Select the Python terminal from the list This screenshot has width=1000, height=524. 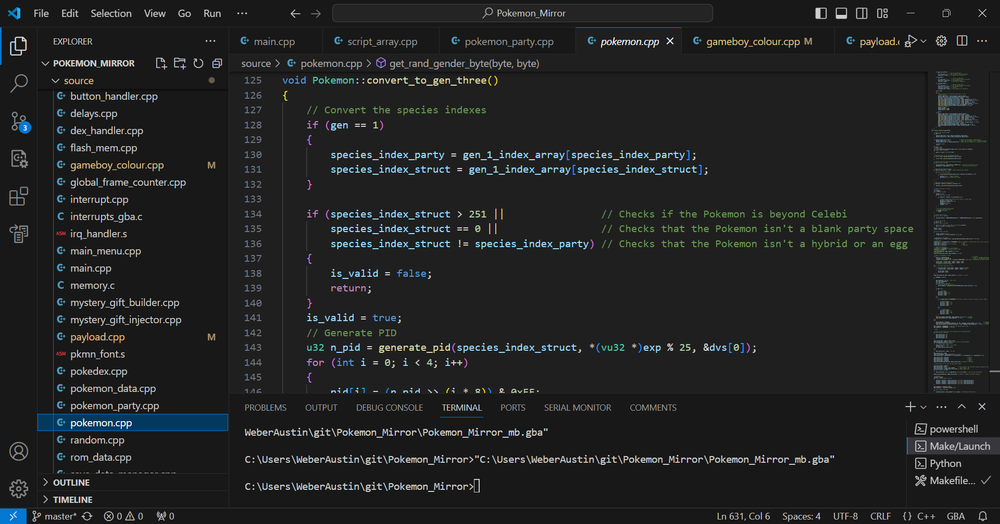coord(945,463)
